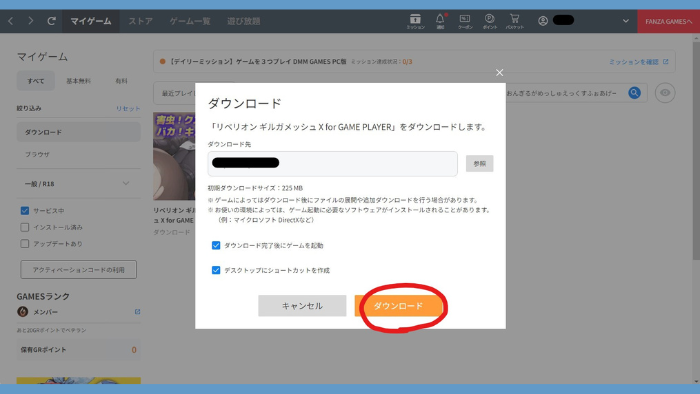Open the 遊び放題 tab
The height and width of the screenshot is (394, 700).
[243, 21]
